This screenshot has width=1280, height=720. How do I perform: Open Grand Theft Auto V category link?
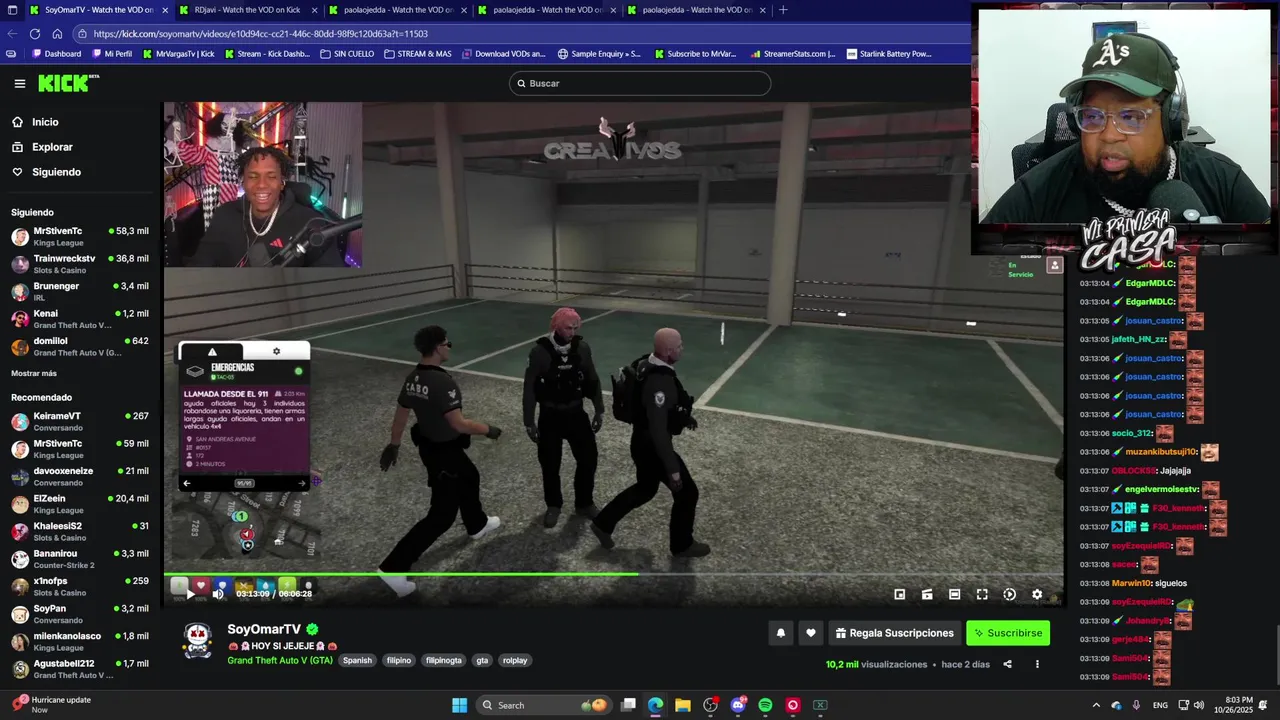280,661
